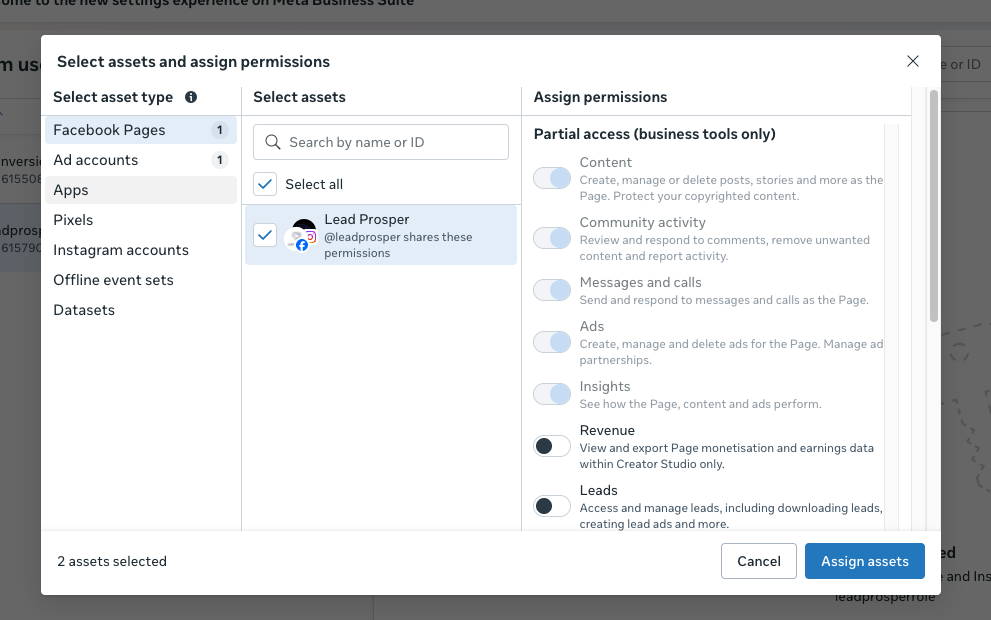This screenshot has width=991, height=620.
Task: Click the search magnifier icon in Select assets
Action: [272, 142]
